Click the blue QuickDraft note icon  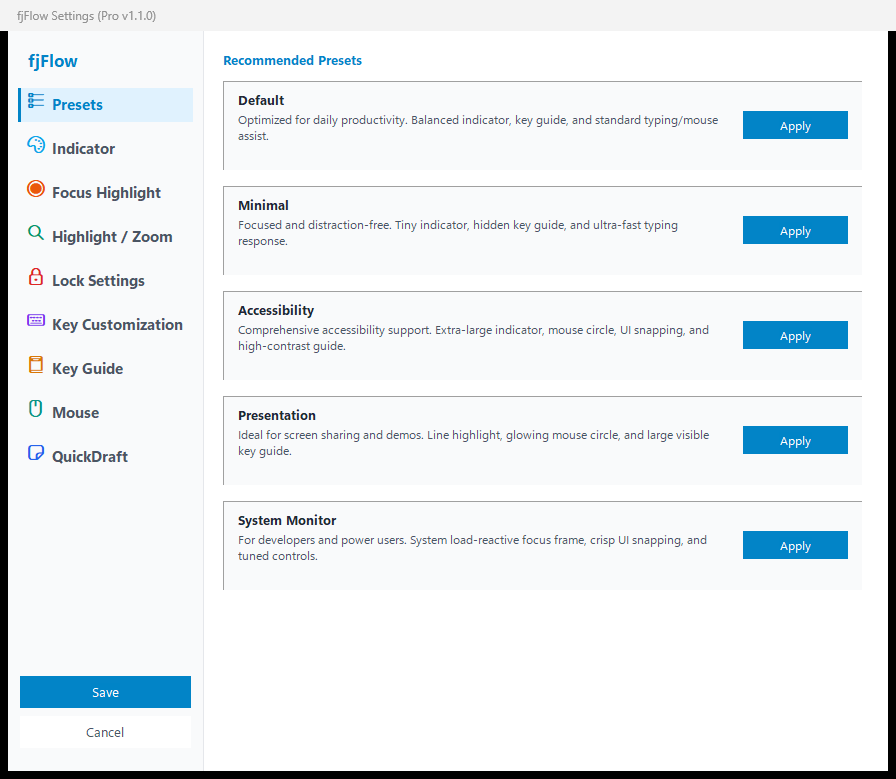point(35,453)
